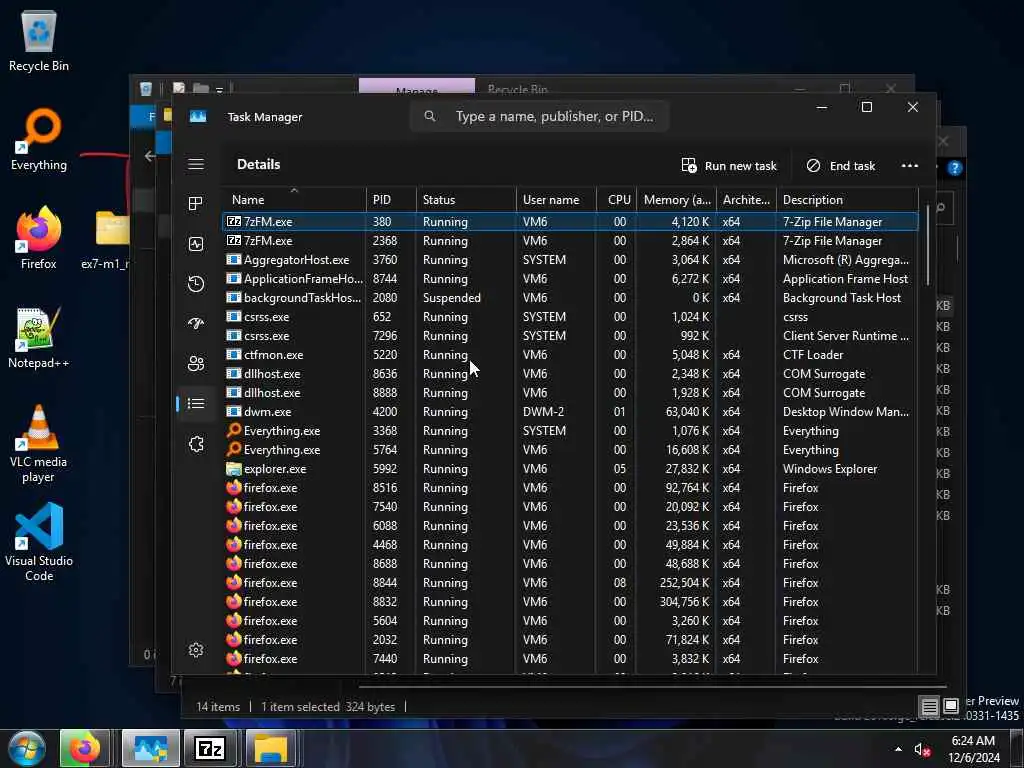
Task: Open Notepad++ desktop shortcut
Action: (39, 338)
